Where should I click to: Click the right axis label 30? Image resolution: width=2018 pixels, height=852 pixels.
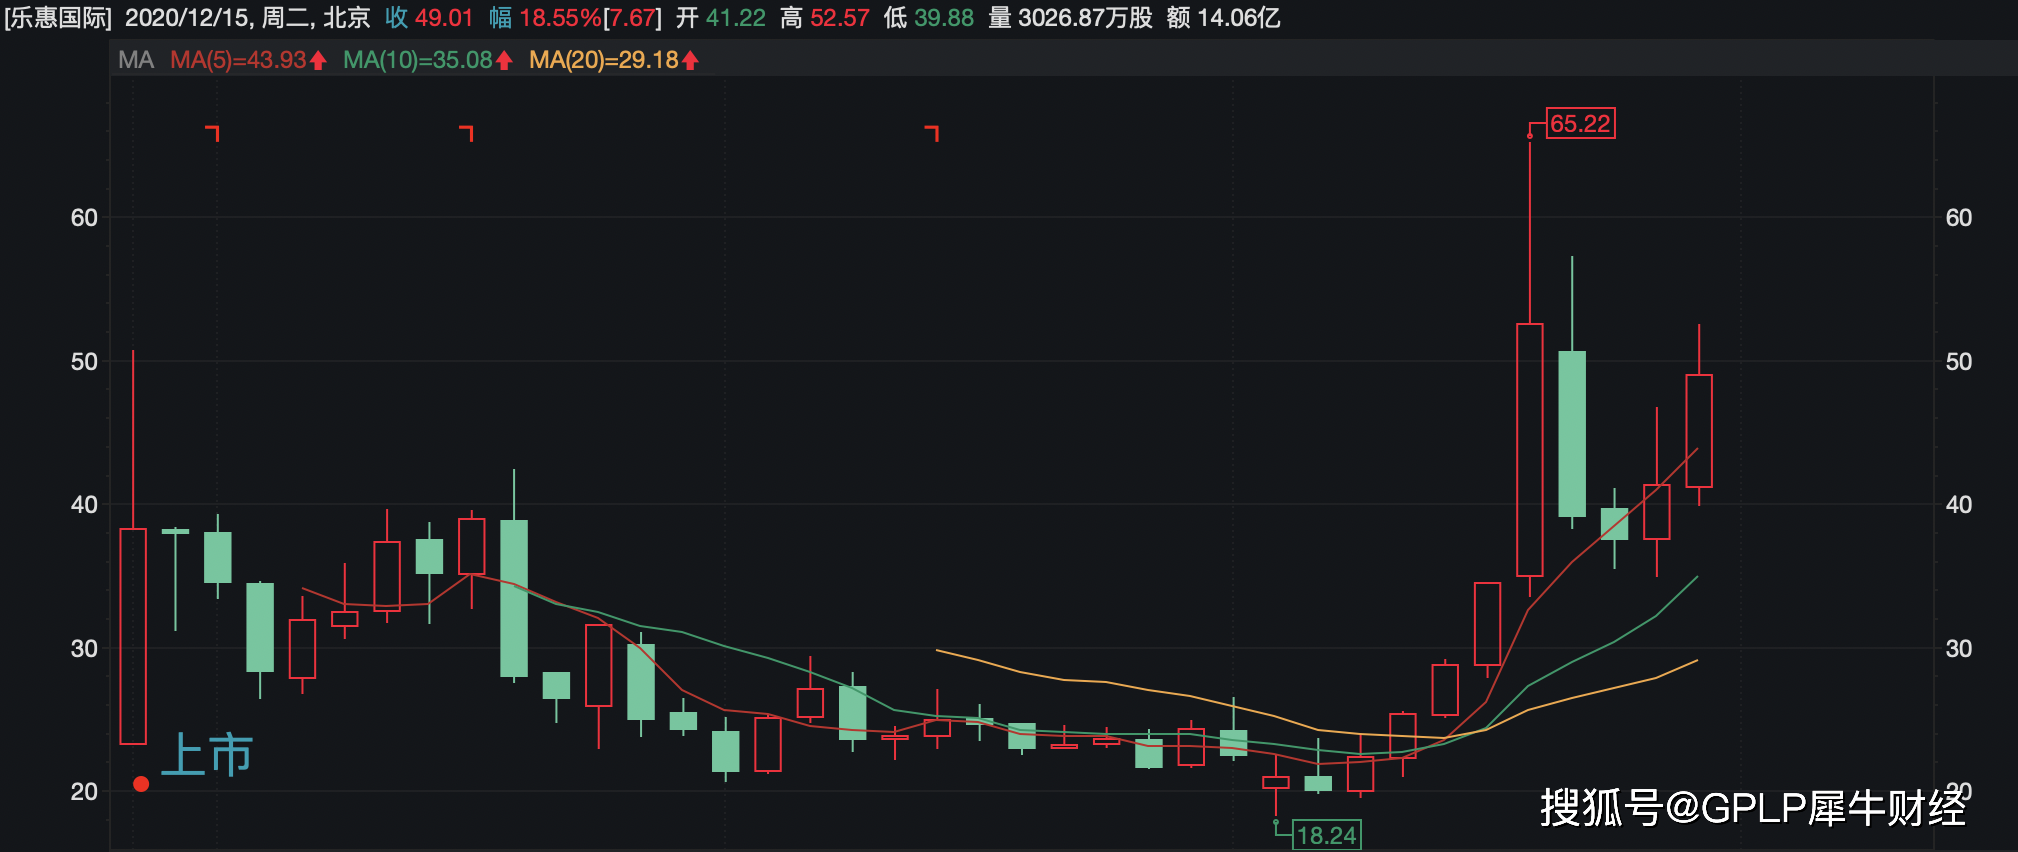1959,649
